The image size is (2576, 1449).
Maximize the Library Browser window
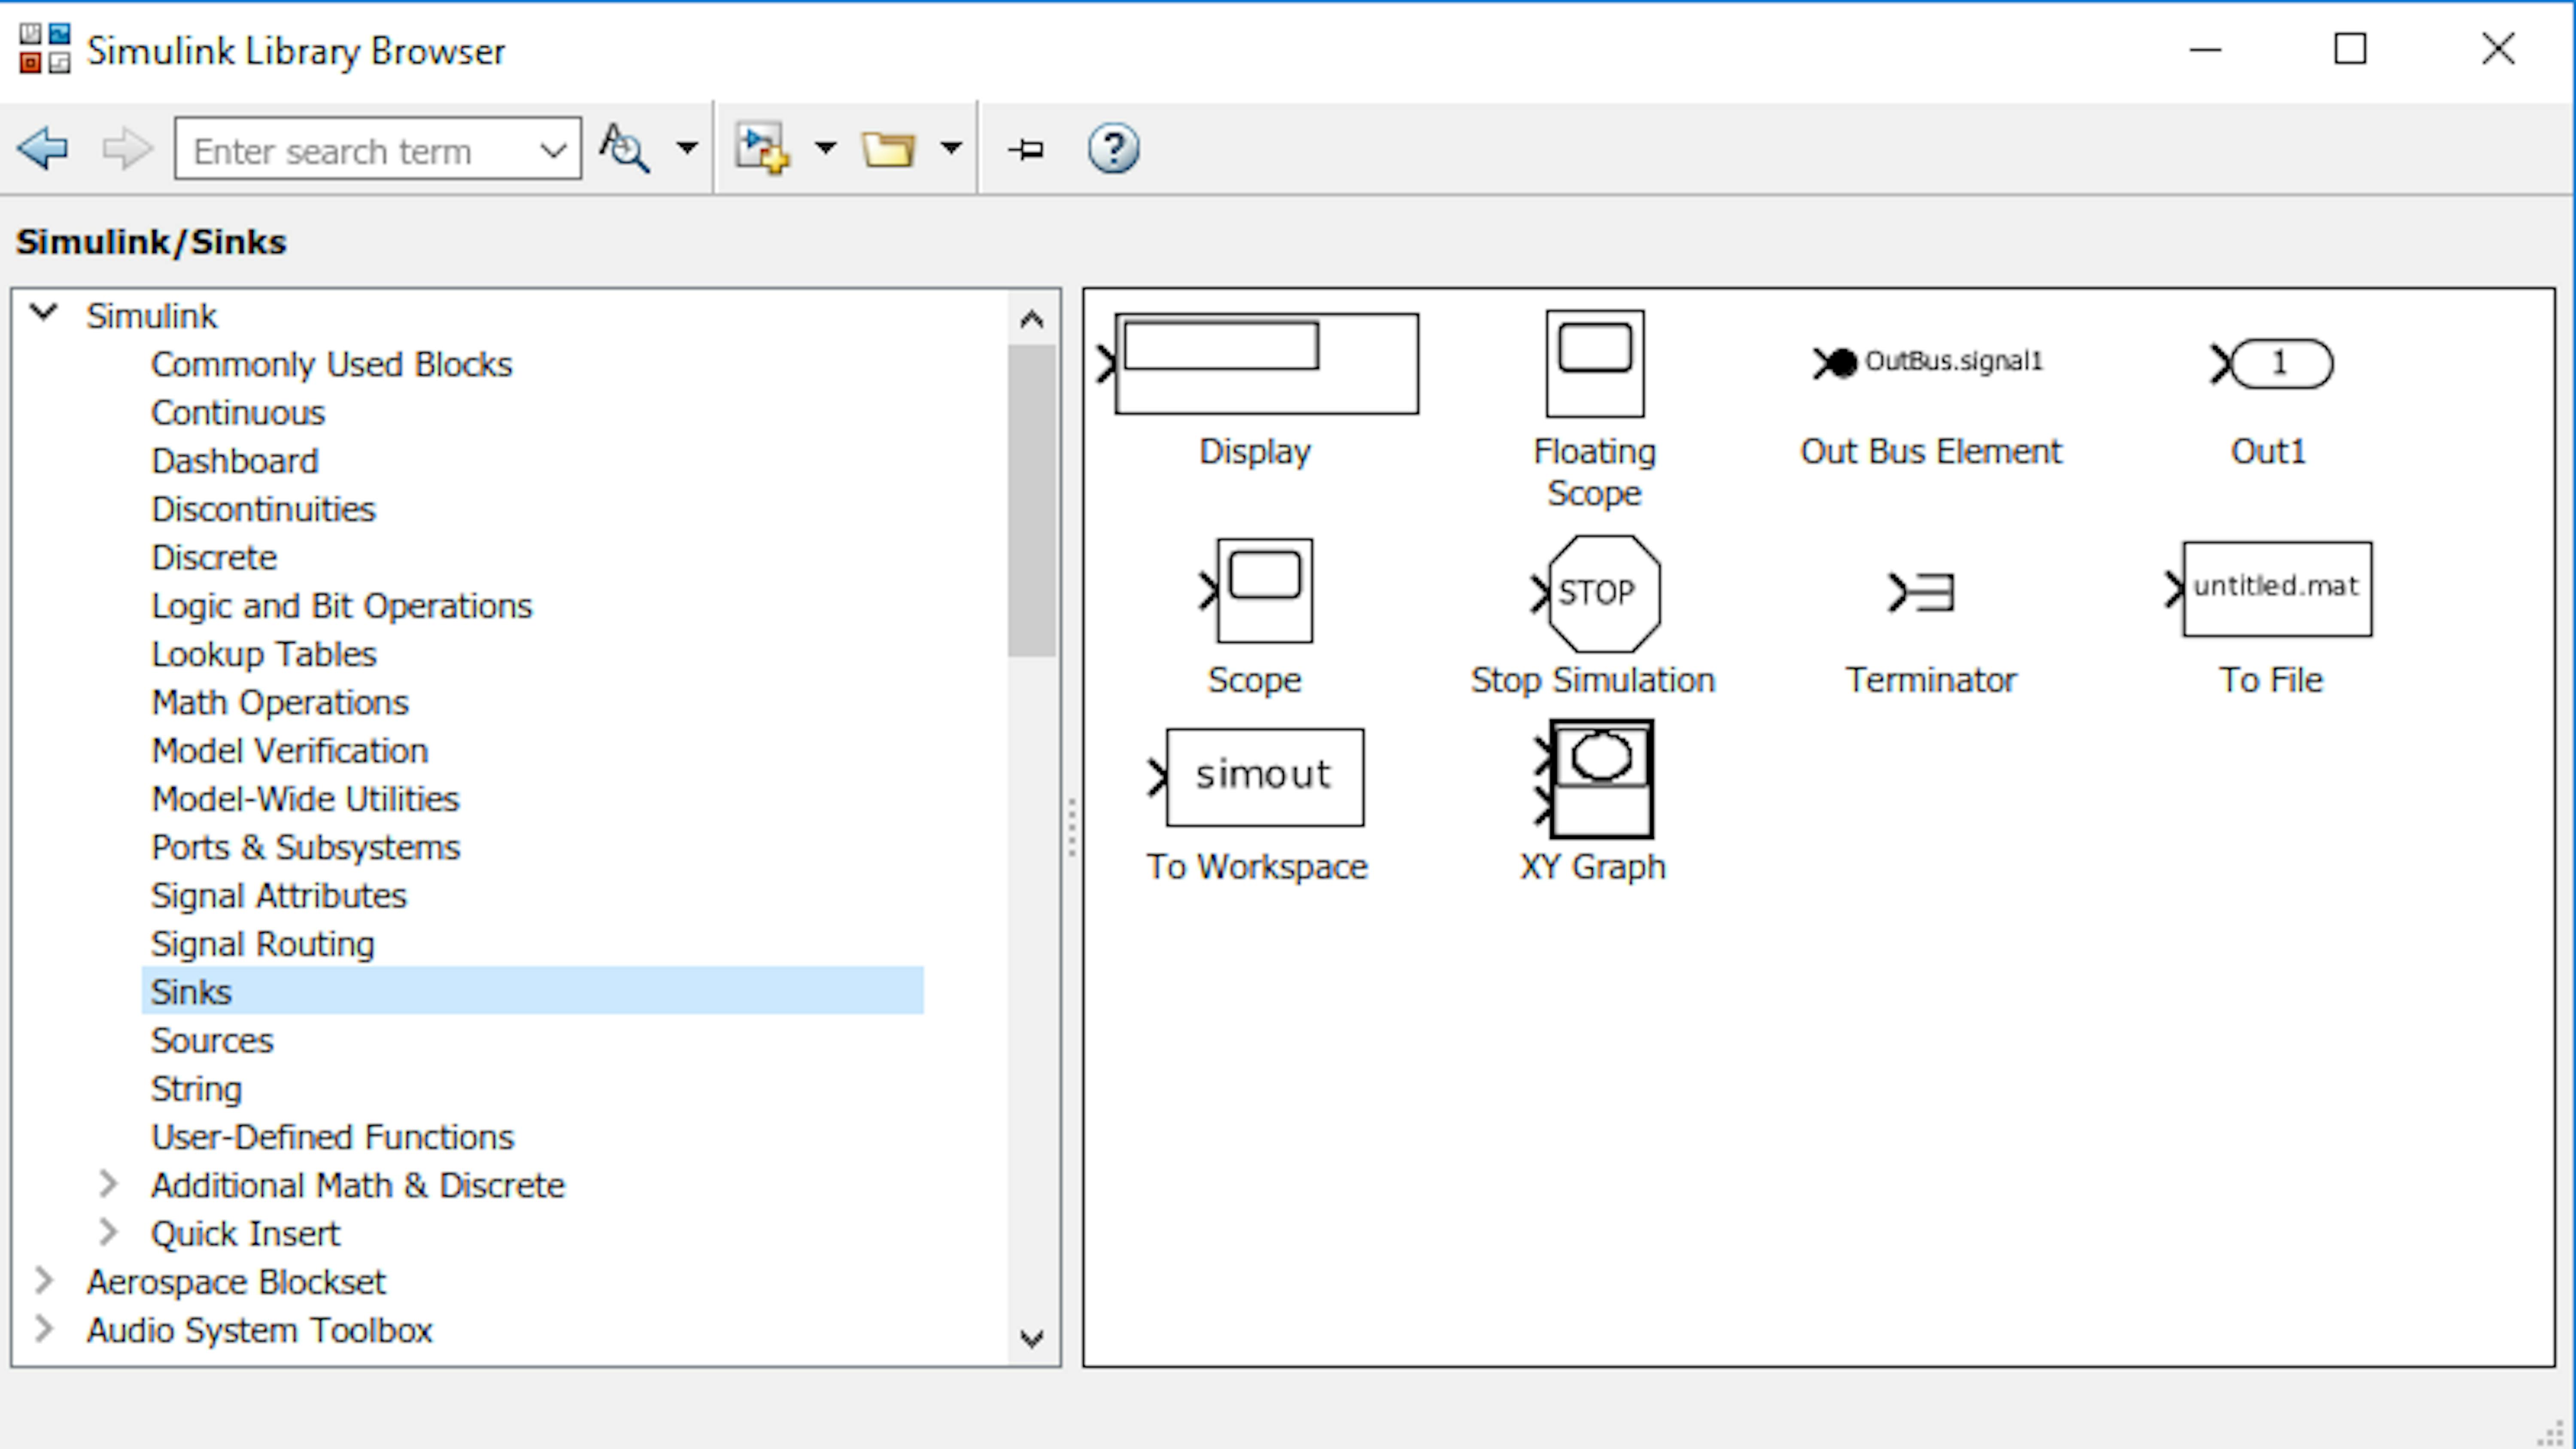pos(2350,48)
